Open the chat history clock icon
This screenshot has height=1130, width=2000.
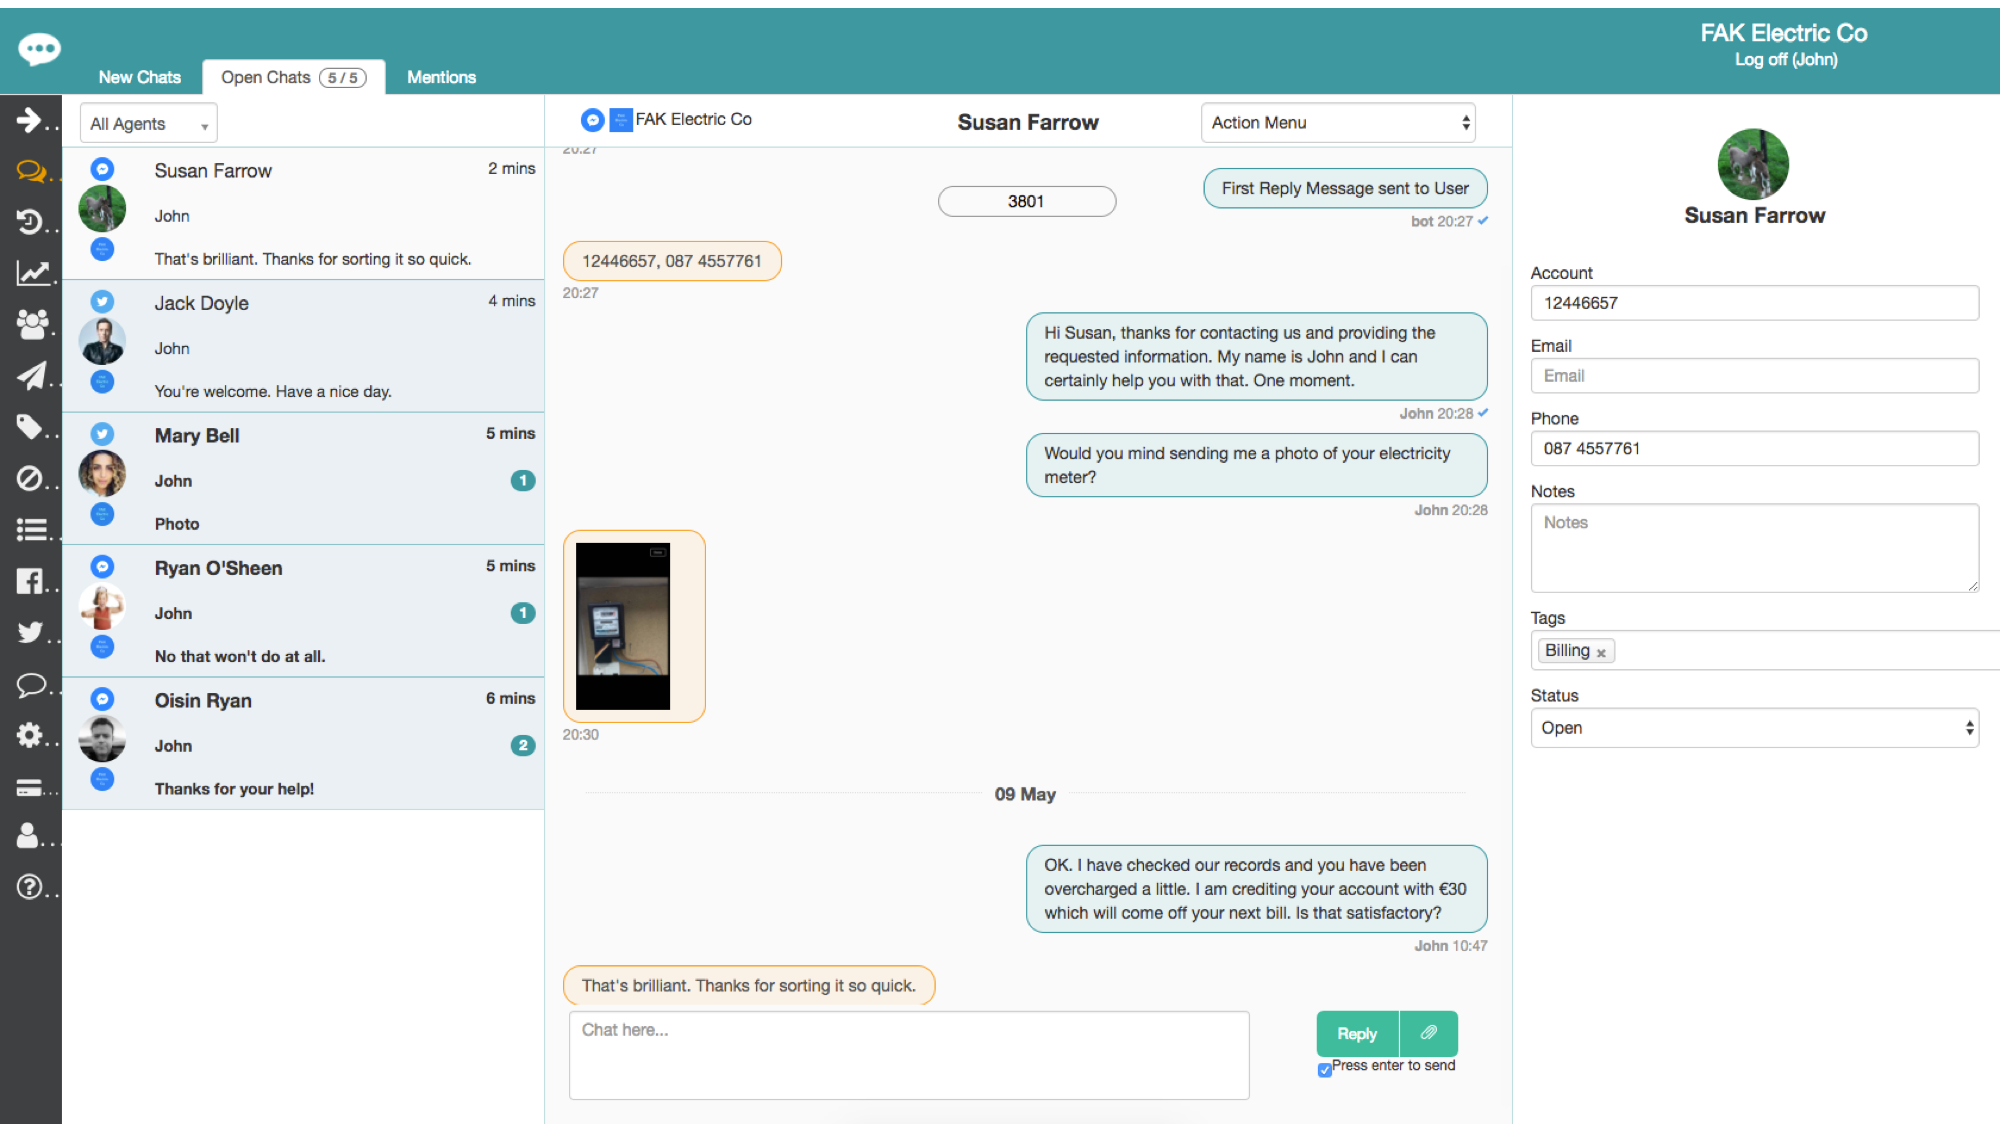[30, 222]
